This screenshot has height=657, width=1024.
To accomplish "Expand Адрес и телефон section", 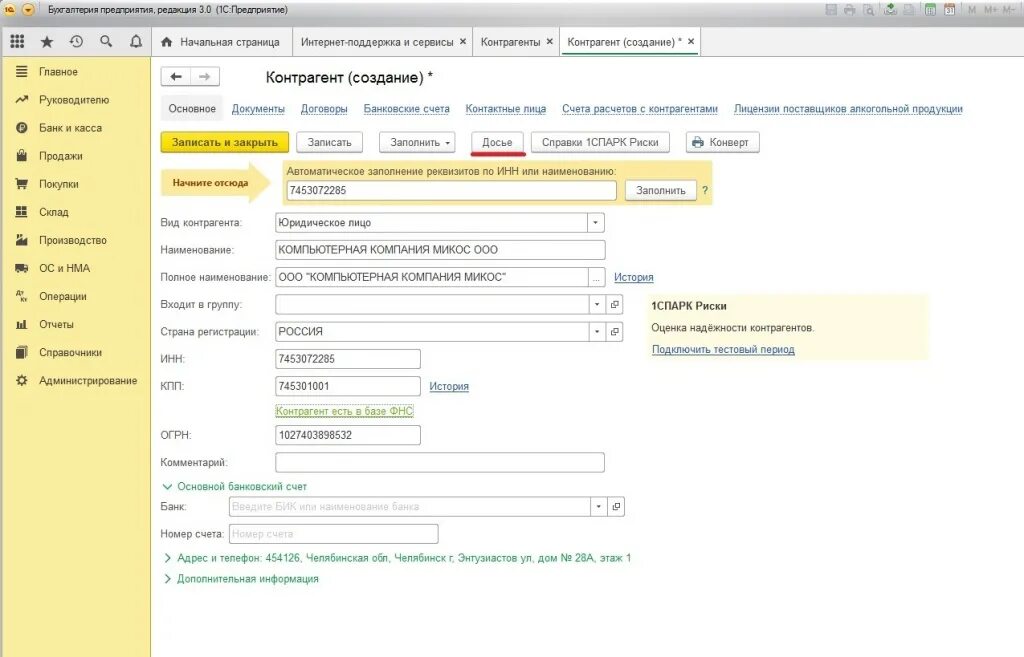I will (167, 558).
